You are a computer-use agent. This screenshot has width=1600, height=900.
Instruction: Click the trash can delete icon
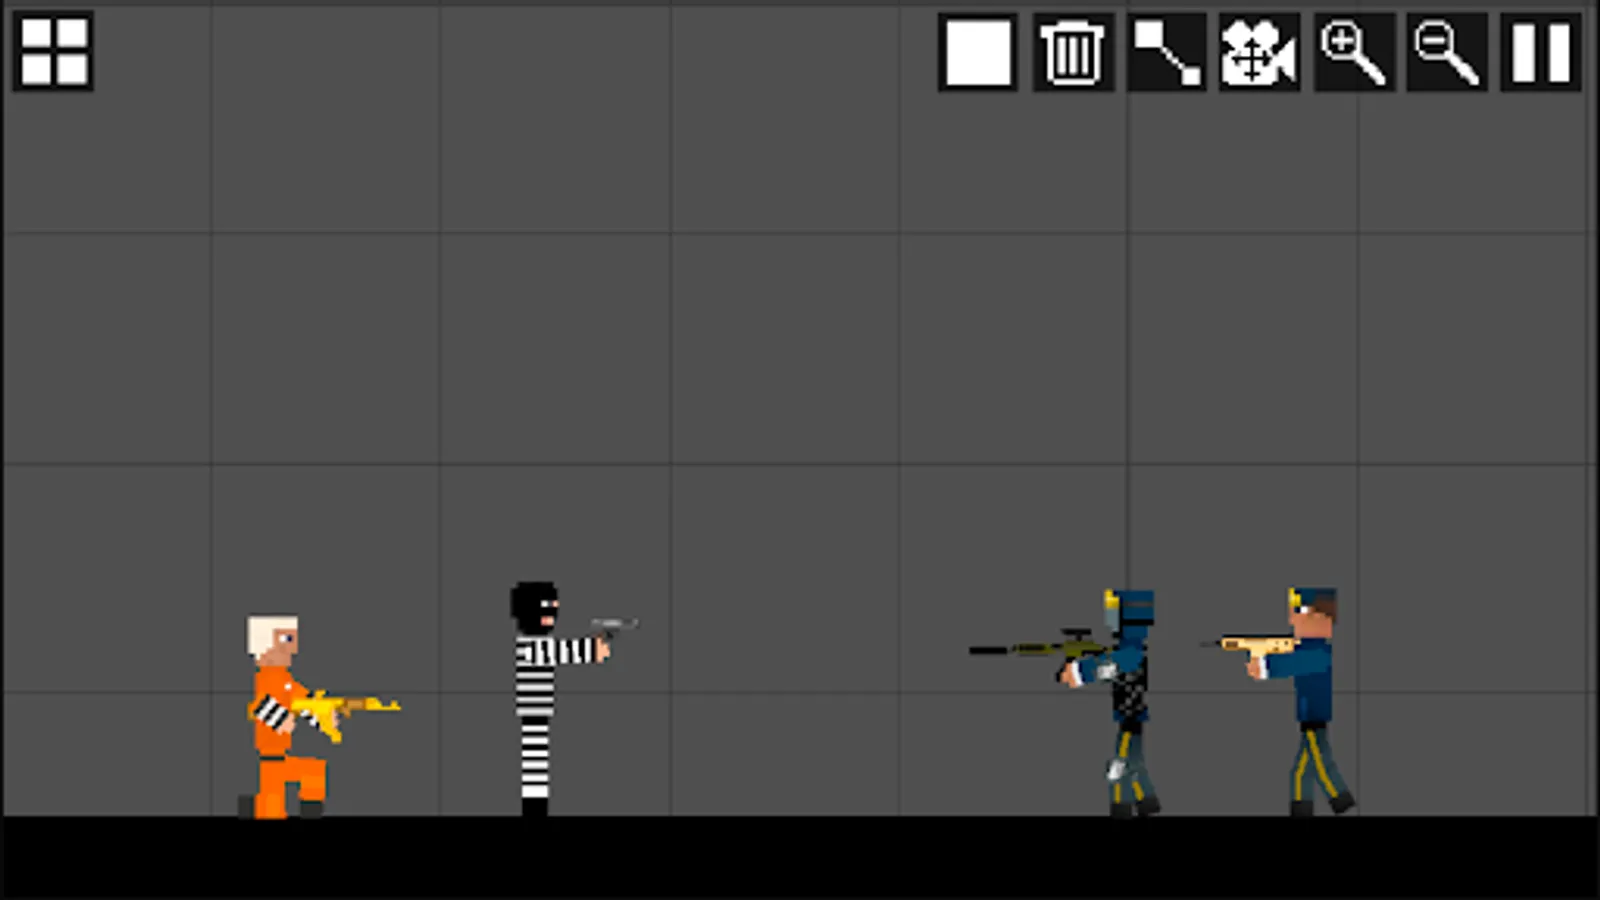1072,52
